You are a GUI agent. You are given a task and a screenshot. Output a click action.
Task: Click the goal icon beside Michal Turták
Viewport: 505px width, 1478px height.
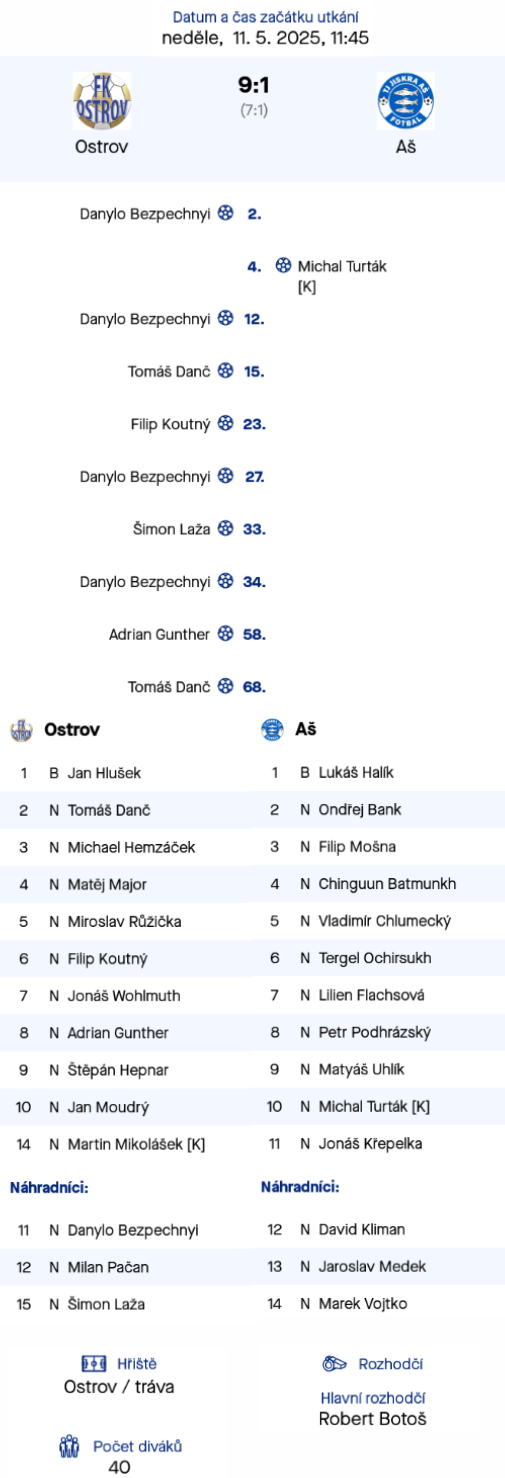click(x=282, y=266)
